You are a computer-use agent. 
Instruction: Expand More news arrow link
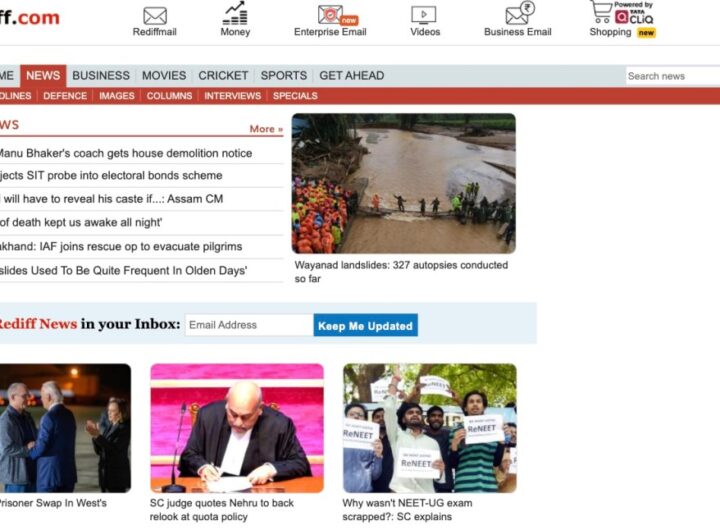click(266, 129)
